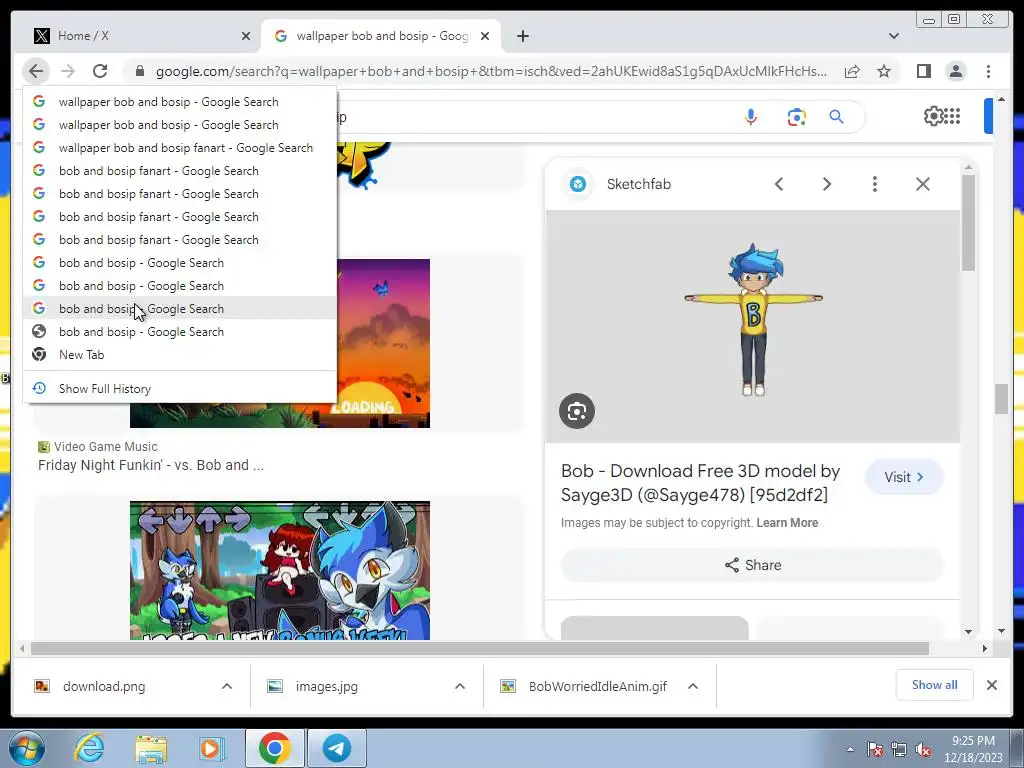Screen dimensions: 1024x768
Task: Click the Lens search button on Bob image
Action: click(577, 411)
